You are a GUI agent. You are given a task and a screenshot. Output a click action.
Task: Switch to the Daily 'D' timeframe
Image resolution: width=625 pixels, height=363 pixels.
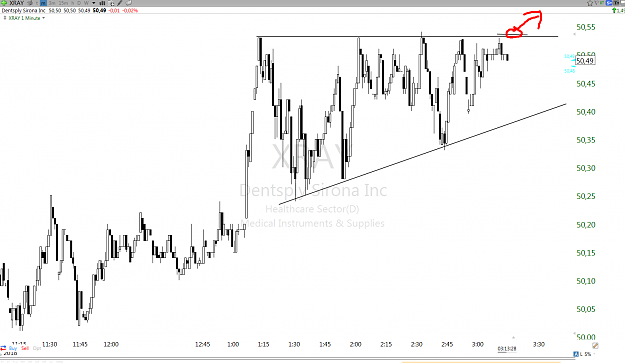pos(79,3)
